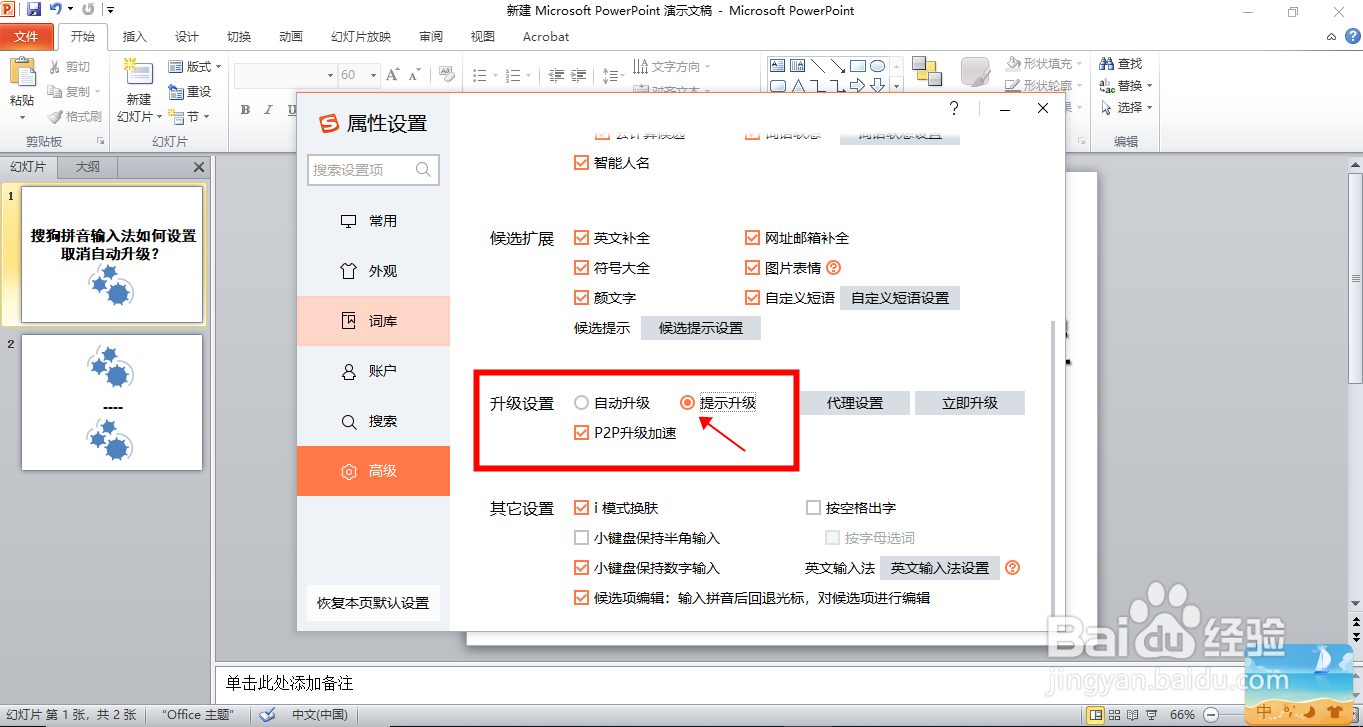This screenshot has width=1363, height=727.
Task: Open the 外观 settings category
Action: 373,271
